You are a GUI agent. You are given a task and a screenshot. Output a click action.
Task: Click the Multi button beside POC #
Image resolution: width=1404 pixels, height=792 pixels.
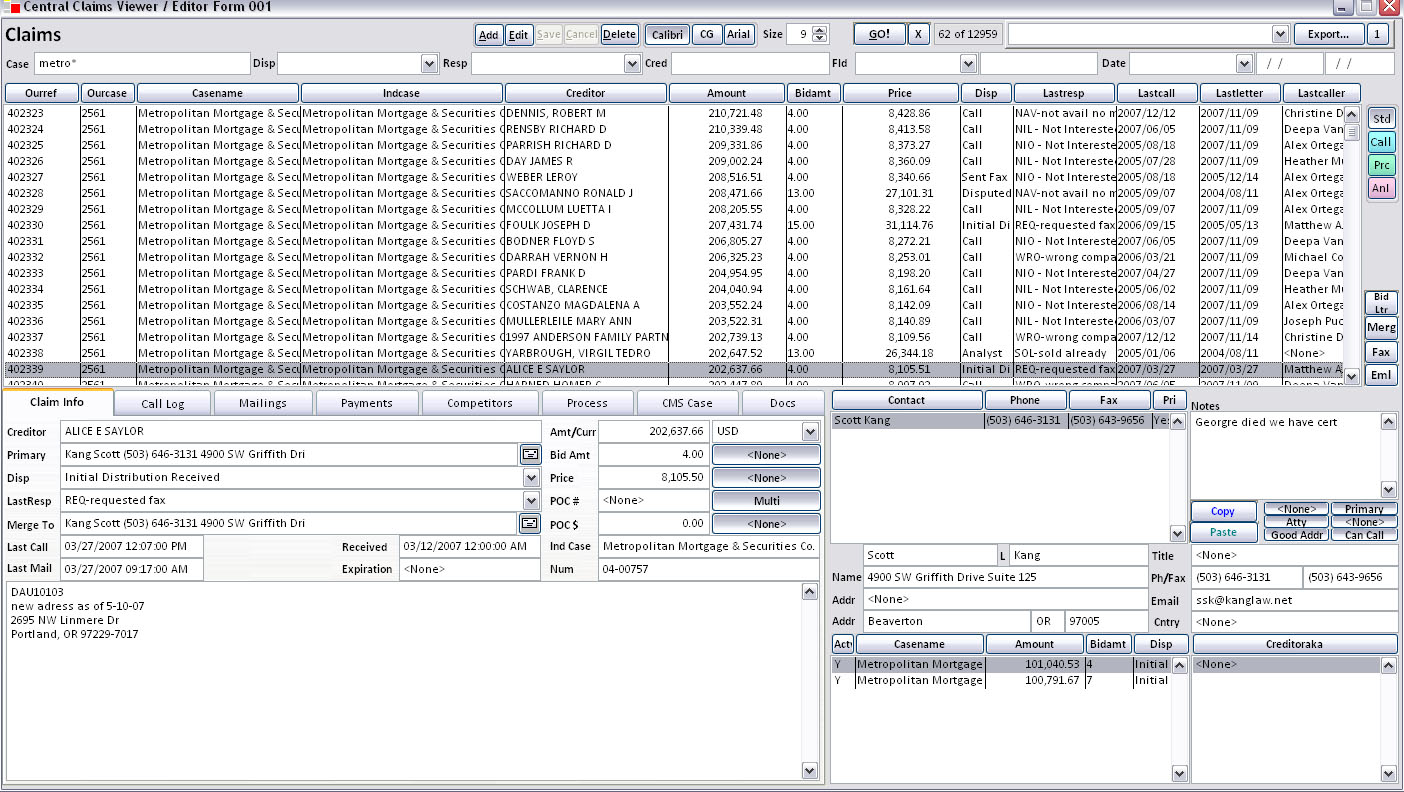766,500
